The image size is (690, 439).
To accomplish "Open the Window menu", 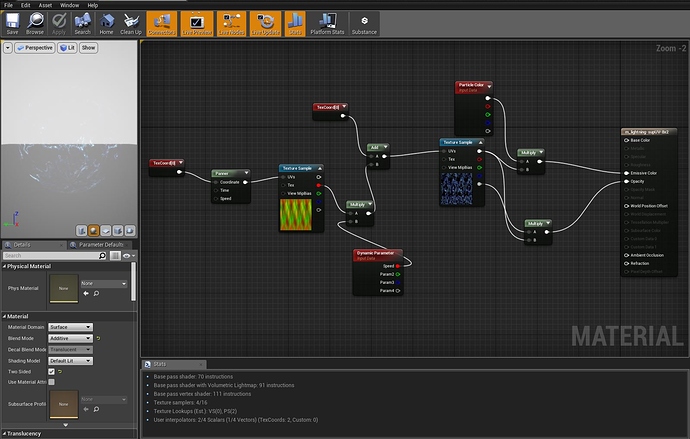I will pyautogui.click(x=69, y=5).
